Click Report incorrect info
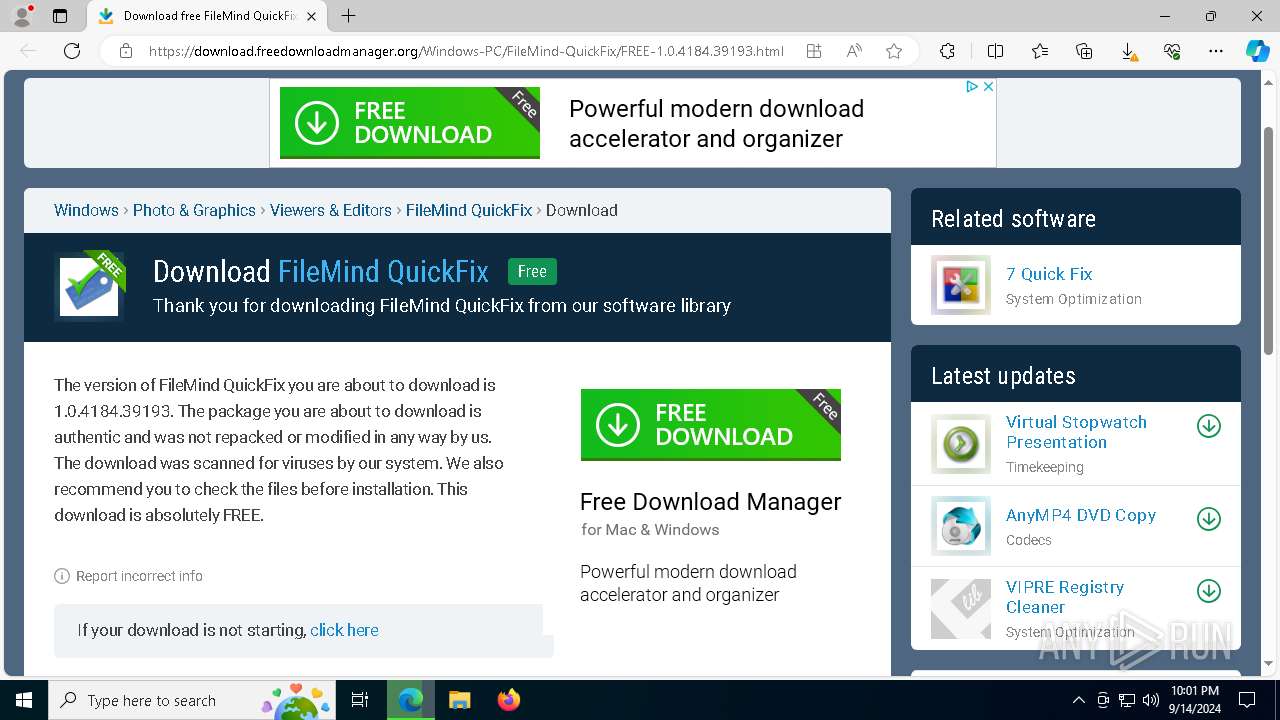Screen dimensions: 1280x720 (128, 576)
